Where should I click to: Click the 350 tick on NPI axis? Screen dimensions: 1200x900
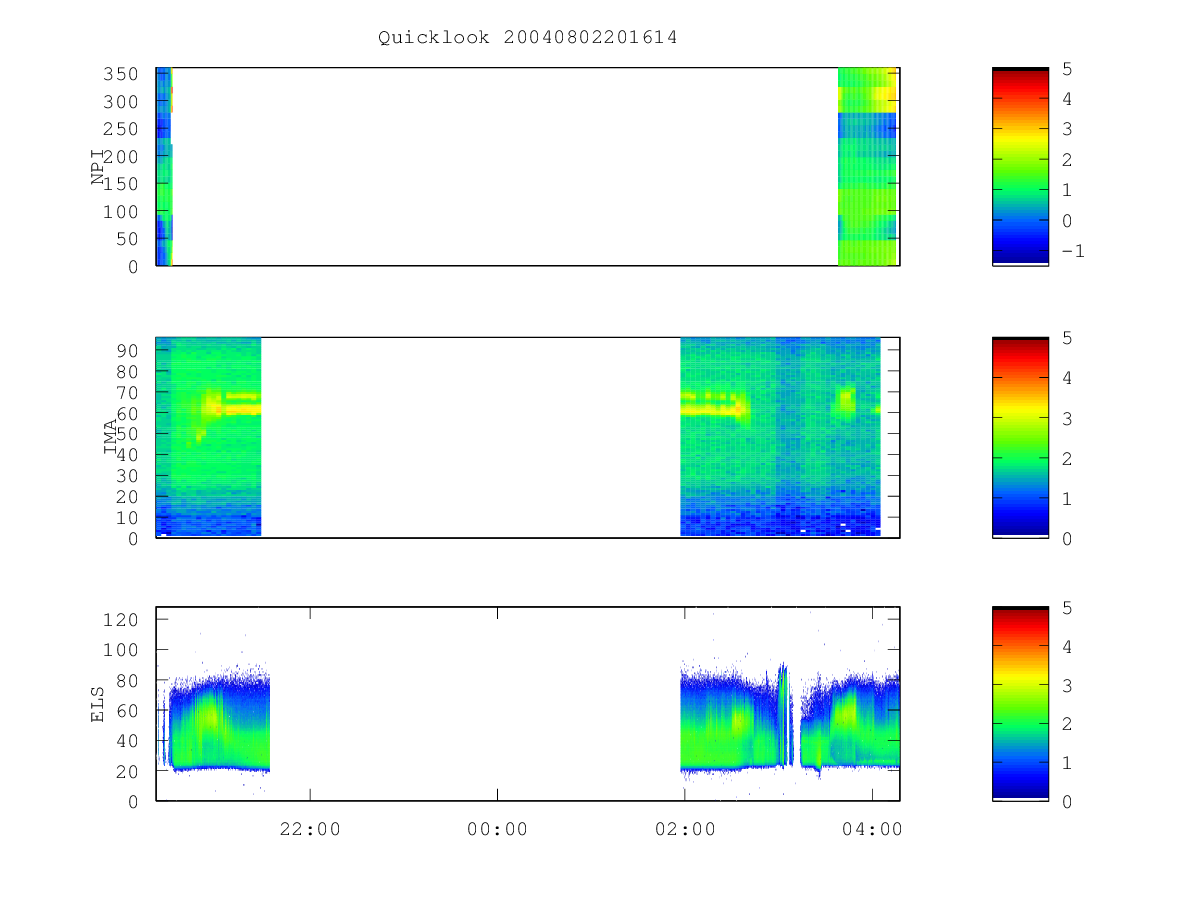(x=122, y=75)
